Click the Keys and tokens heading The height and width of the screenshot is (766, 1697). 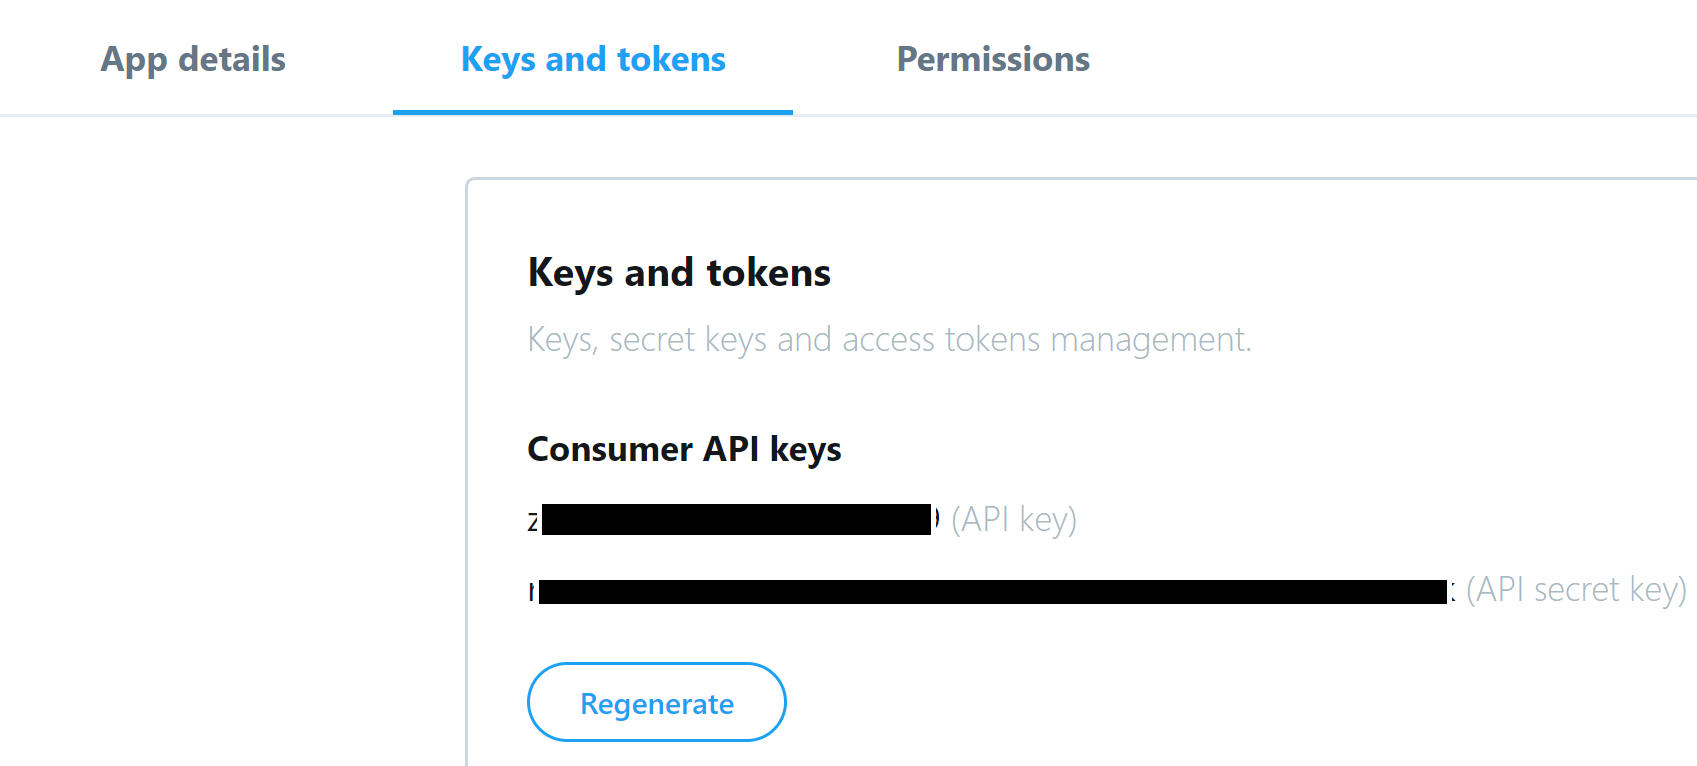tap(679, 271)
